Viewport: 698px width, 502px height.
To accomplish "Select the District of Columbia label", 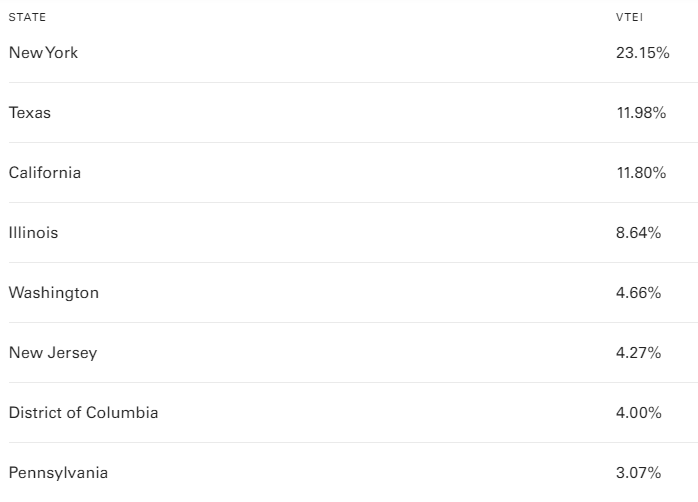I will pos(83,412).
